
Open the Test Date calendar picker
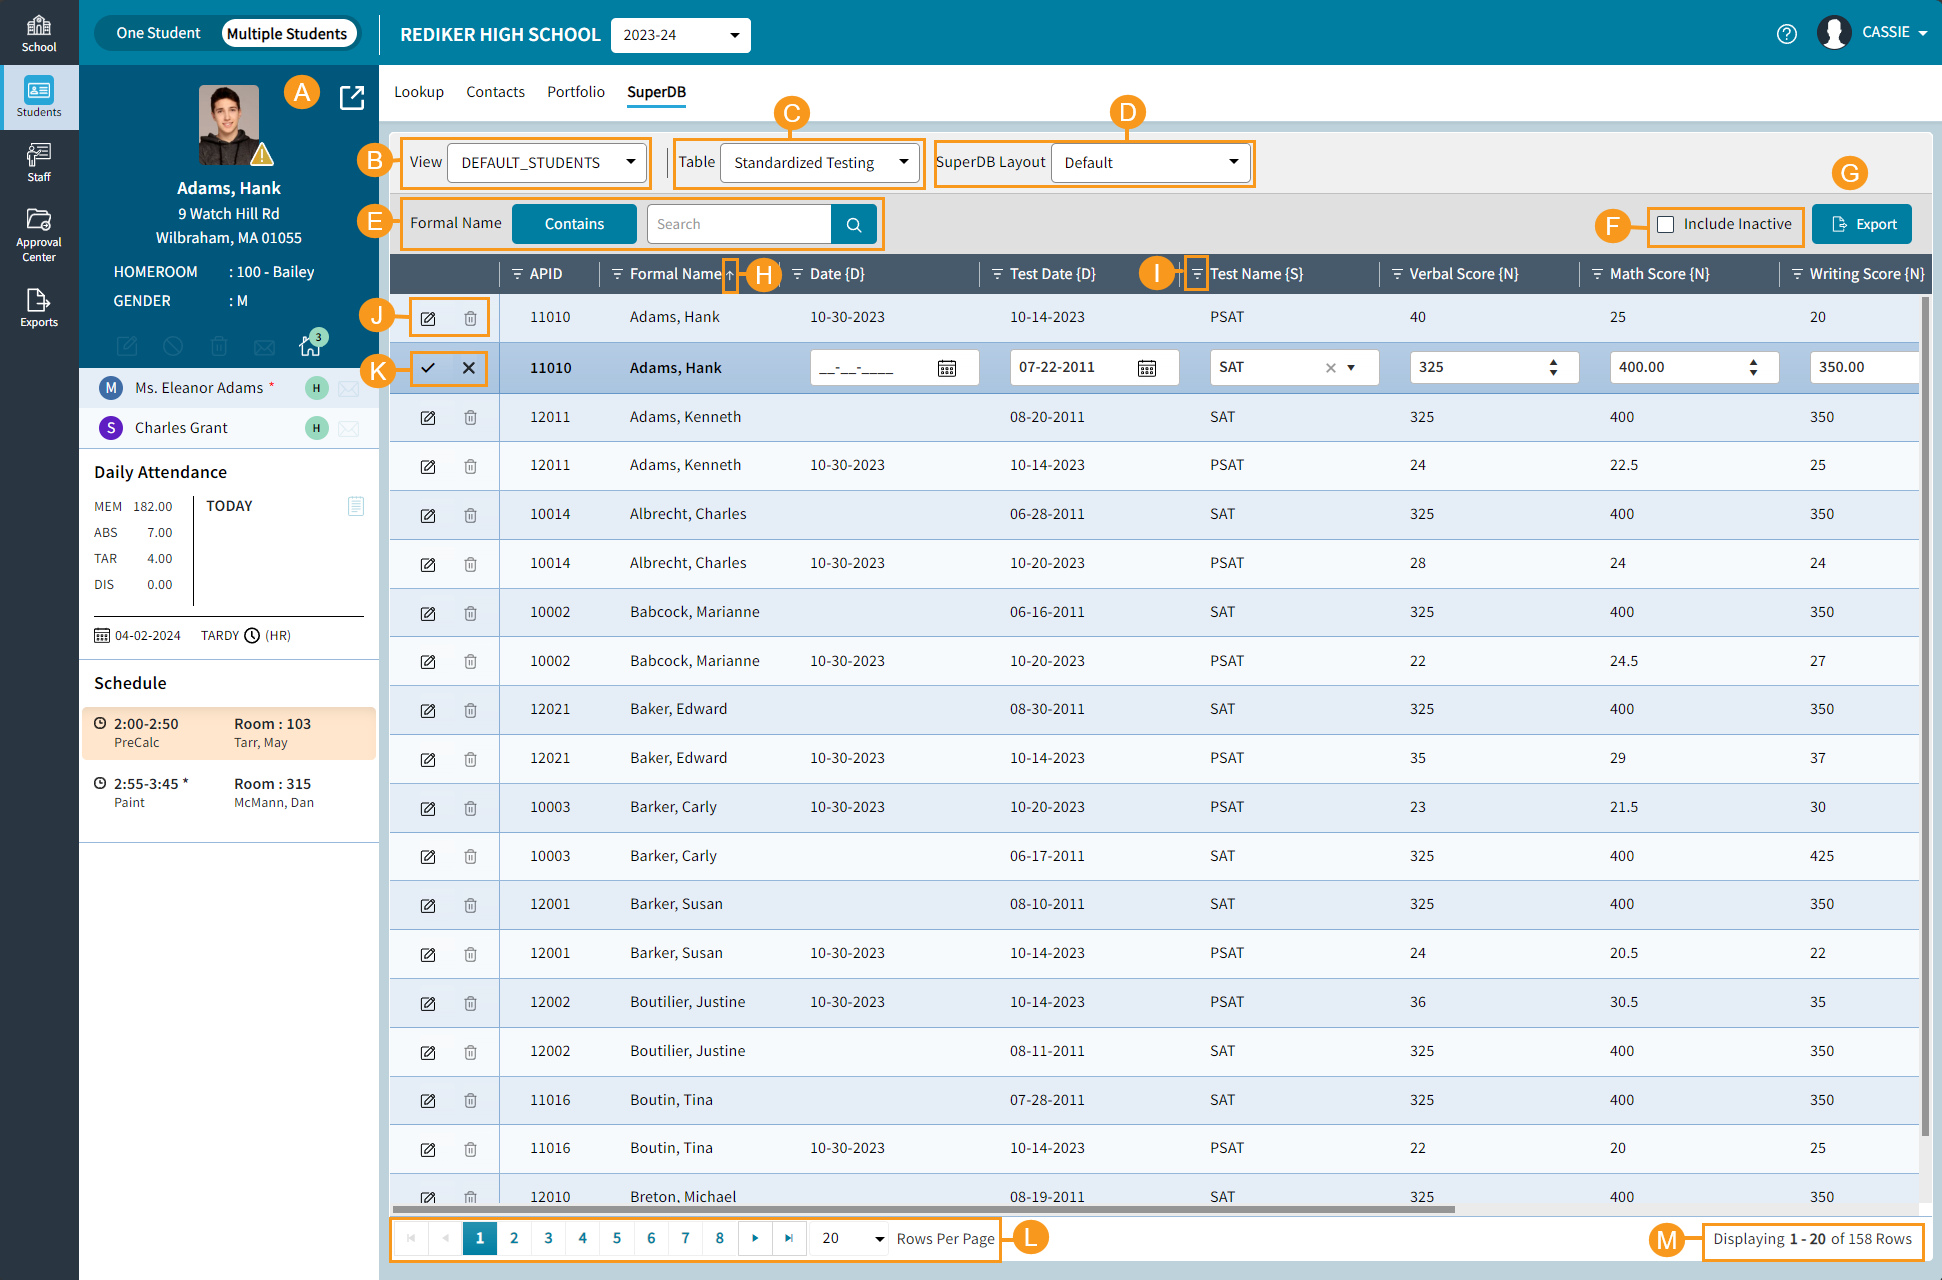(x=1147, y=368)
